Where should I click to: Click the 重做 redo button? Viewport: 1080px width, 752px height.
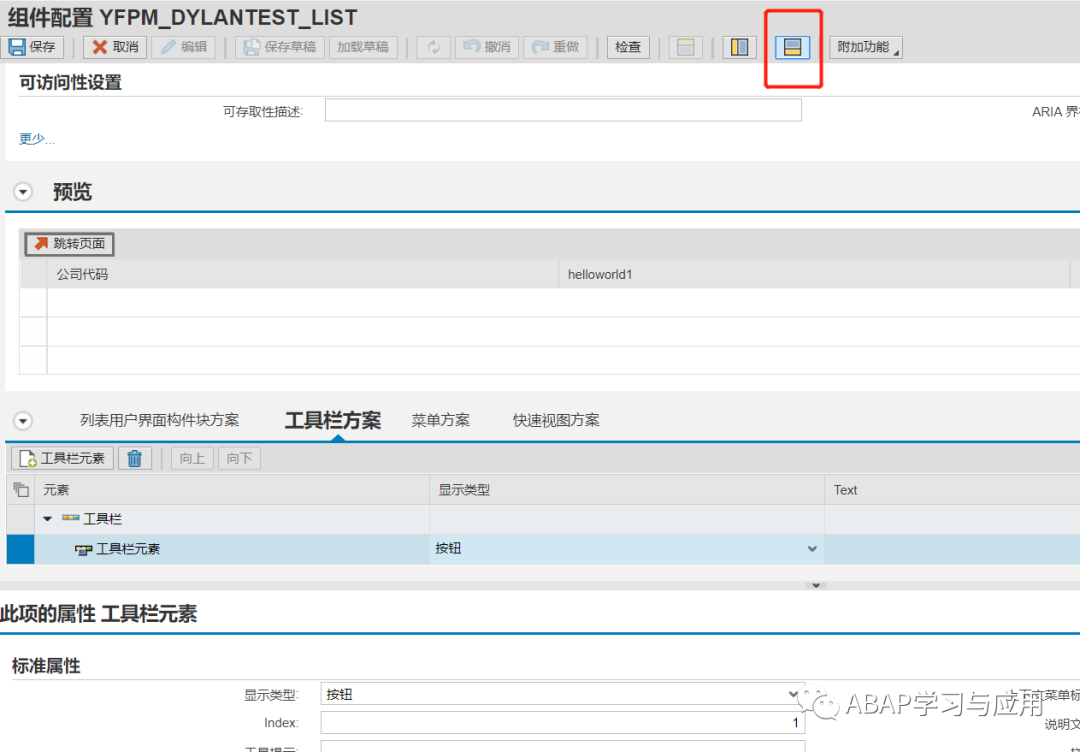[x=555, y=47]
